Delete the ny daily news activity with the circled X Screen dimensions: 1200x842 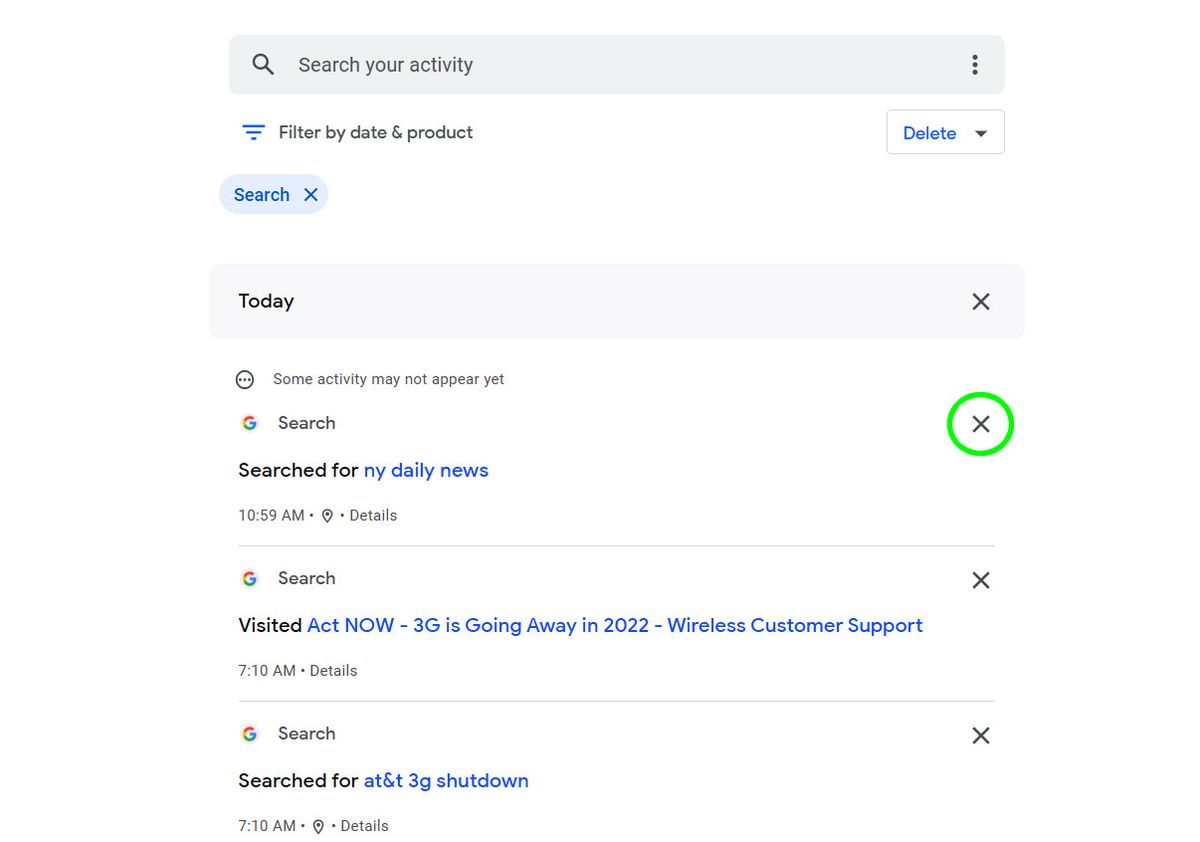pyautogui.click(x=980, y=423)
